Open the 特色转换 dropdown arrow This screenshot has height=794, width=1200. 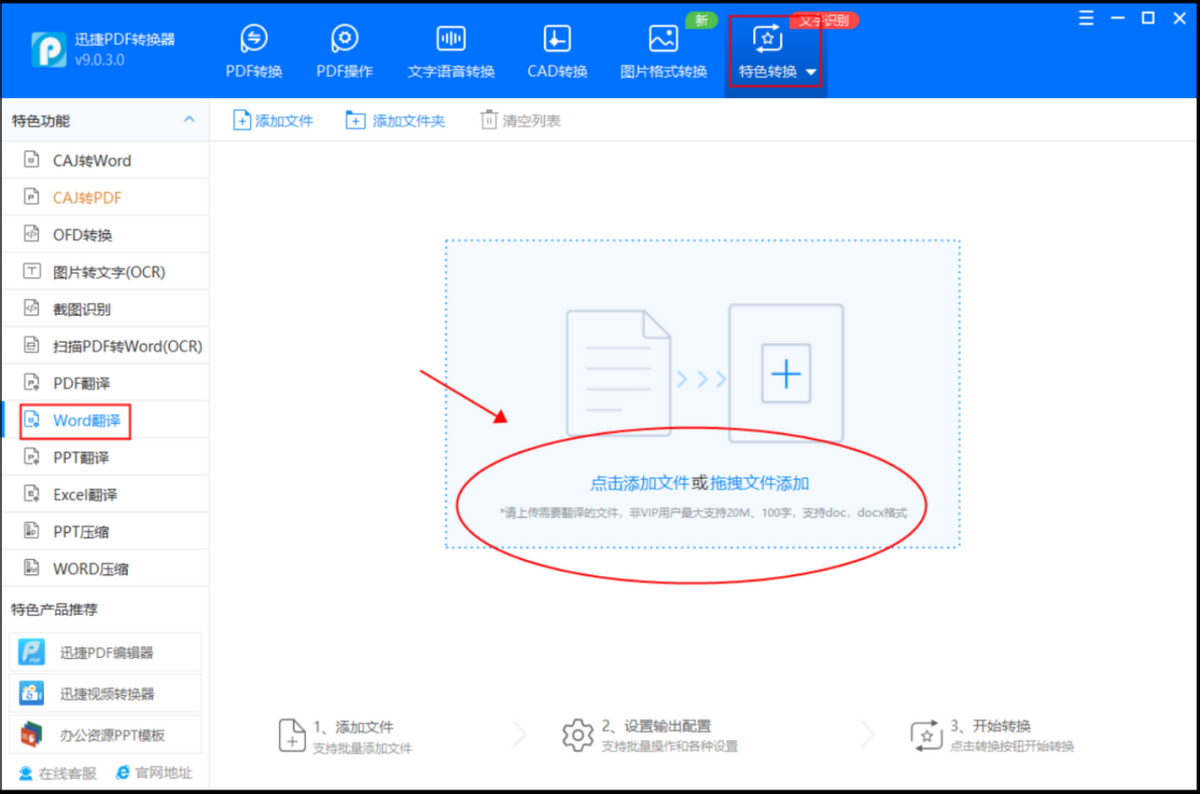click(x=811, y=72)
